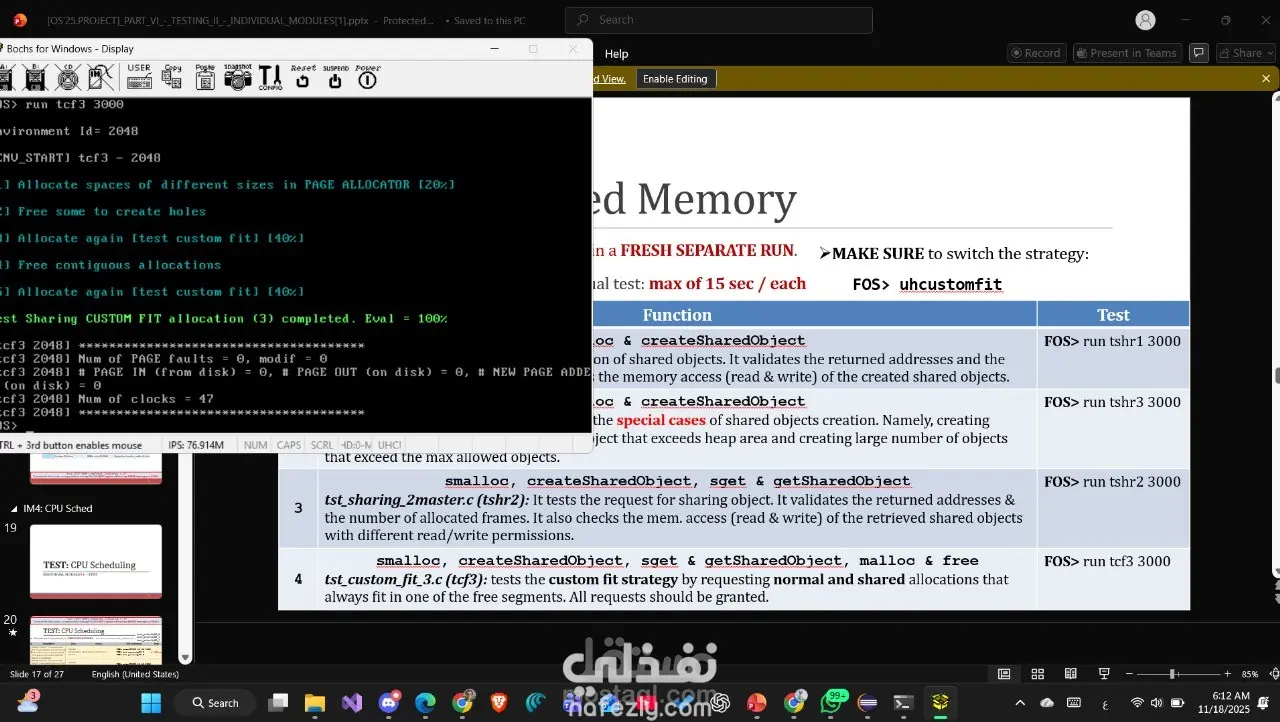Open Brave browser from the taskbar
The width and height of the screenshot is (1280, 722).
pyautogui.click(x=499, y=703)
